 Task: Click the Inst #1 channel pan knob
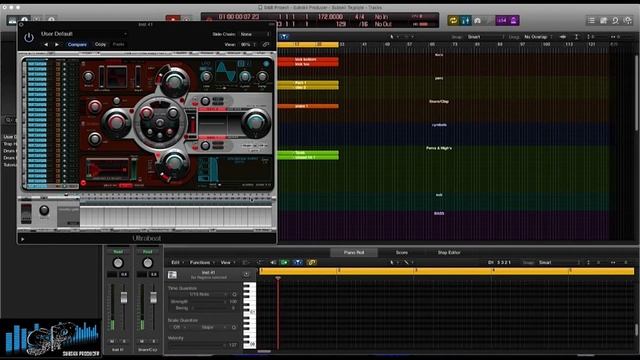(118, 263)
